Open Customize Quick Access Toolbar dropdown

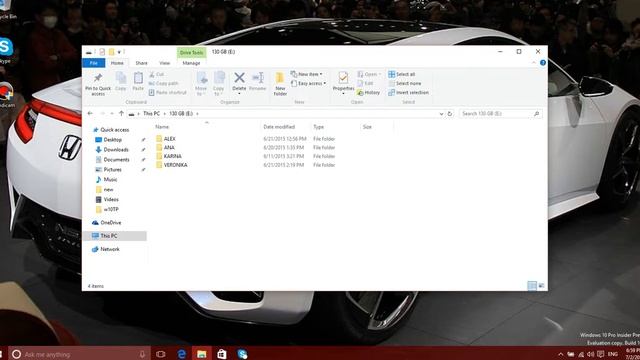pyautogui.click(x=119, y=52)
